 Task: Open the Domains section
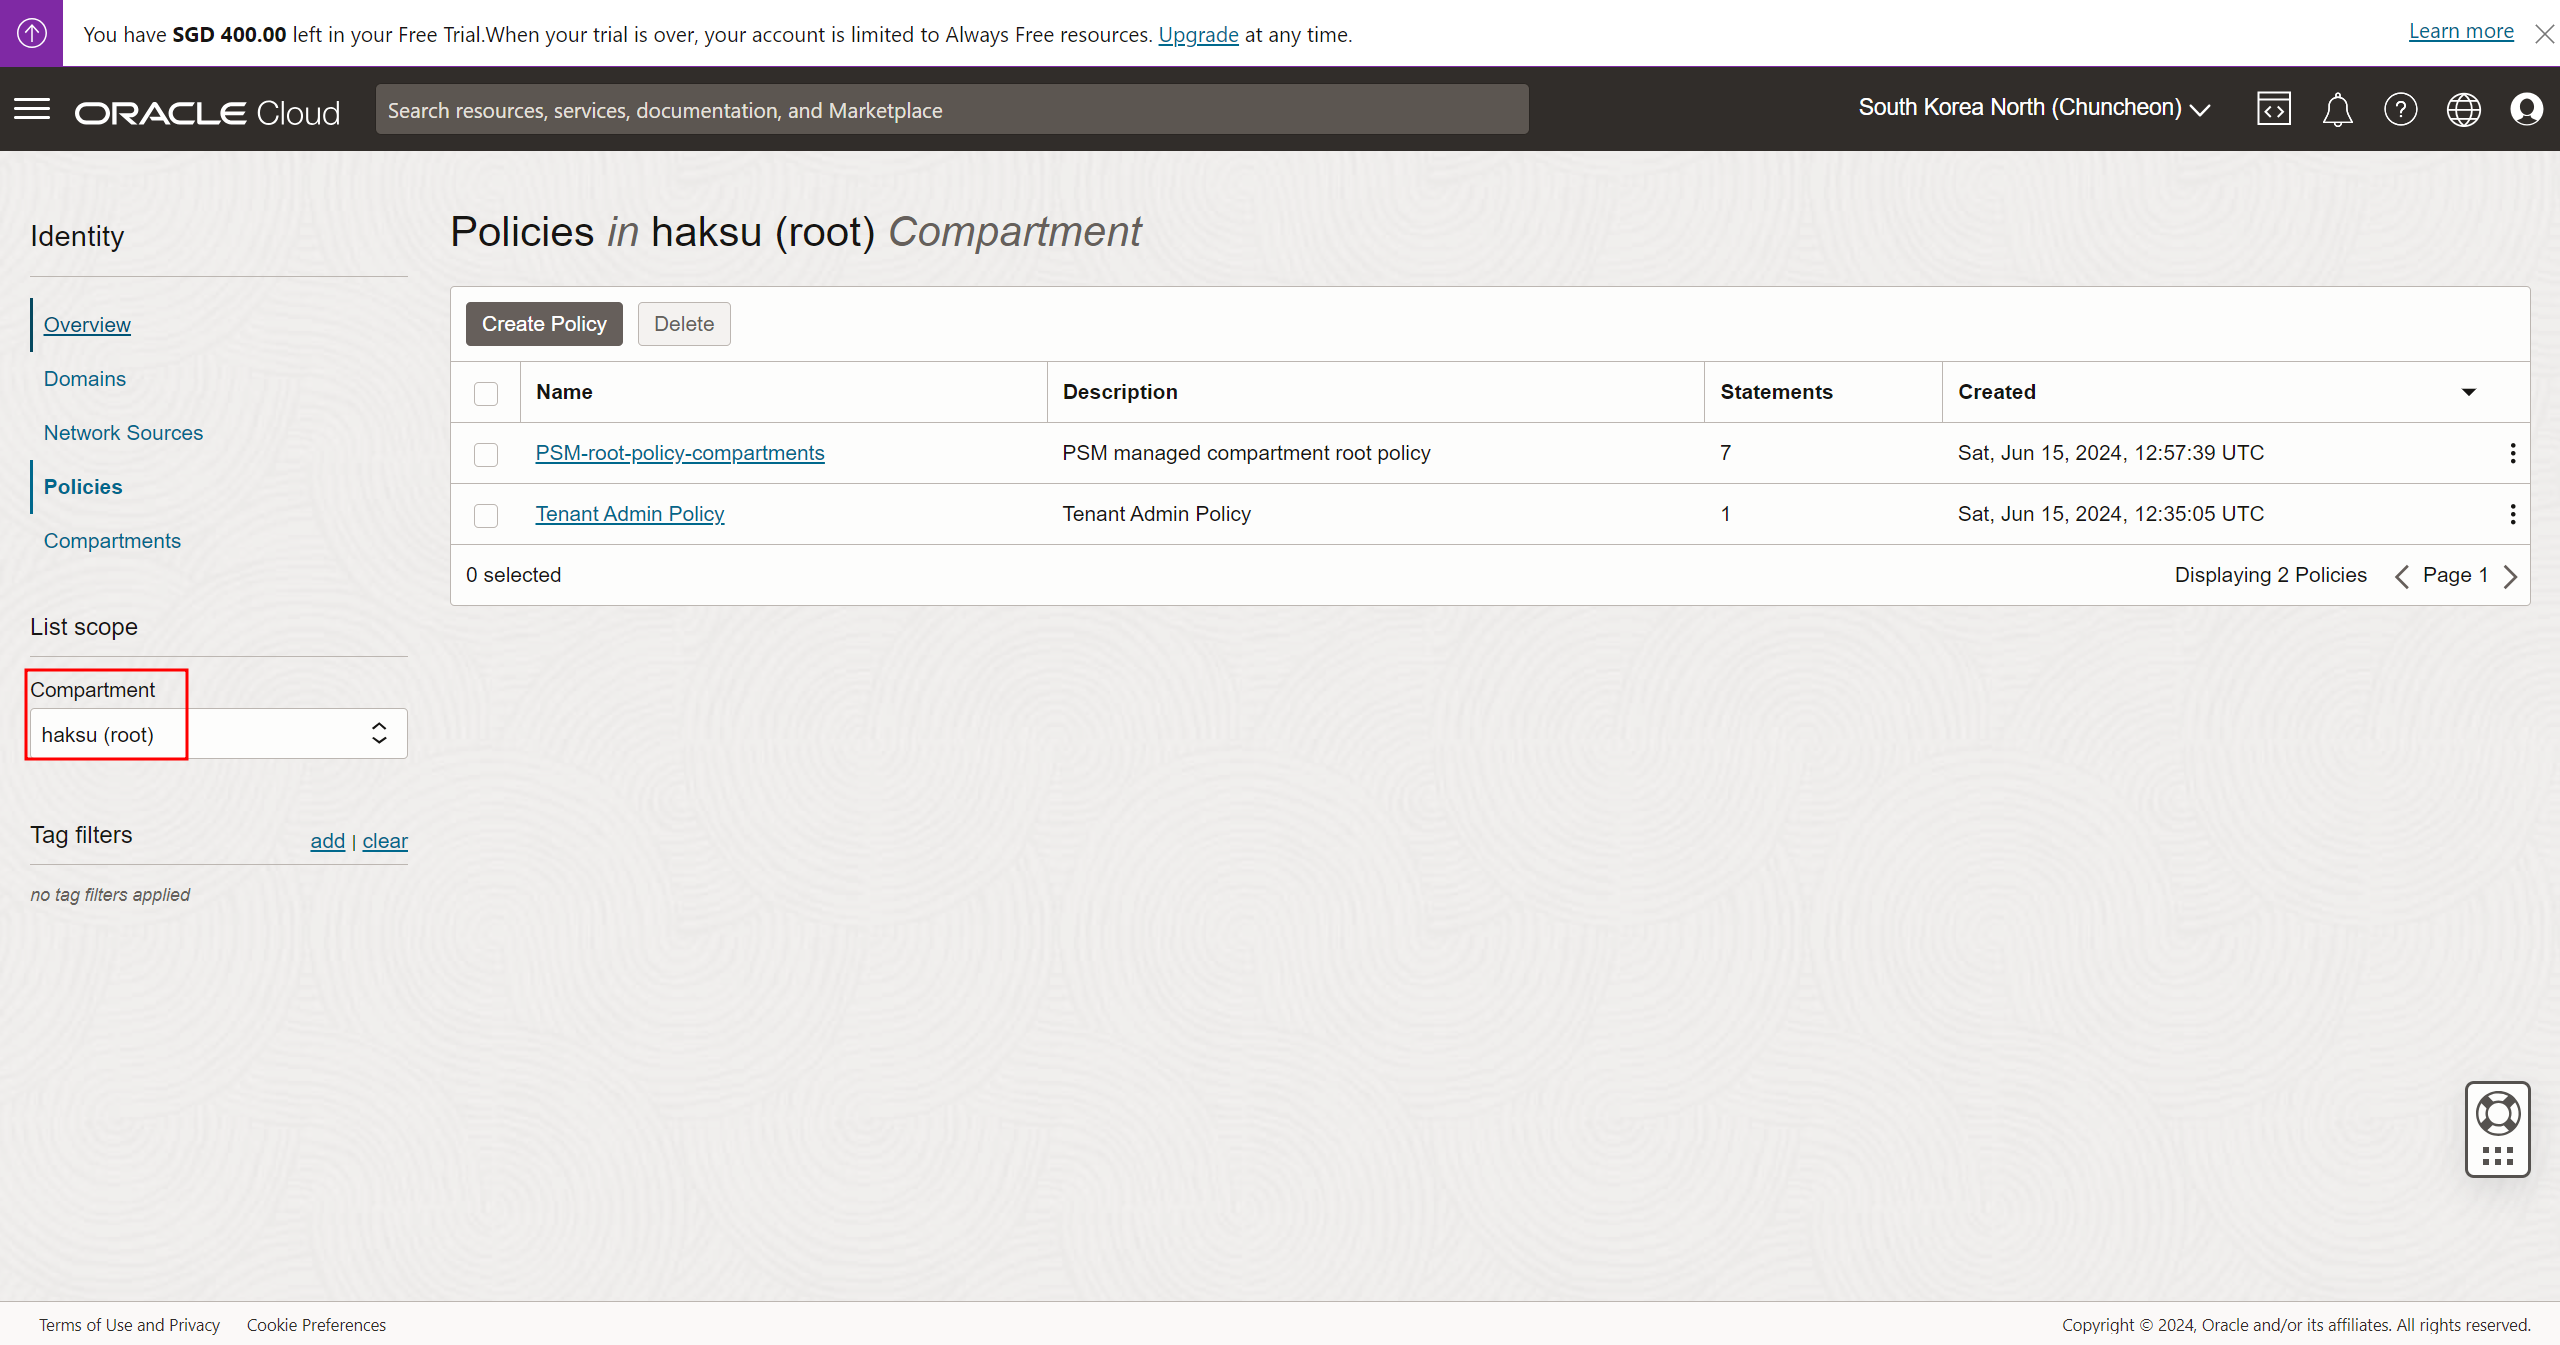[x=85, y=379]
